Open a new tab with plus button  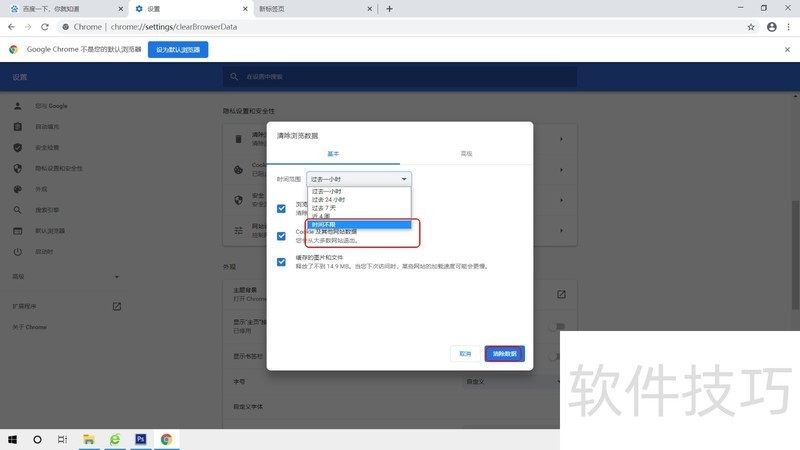point(389,9)
